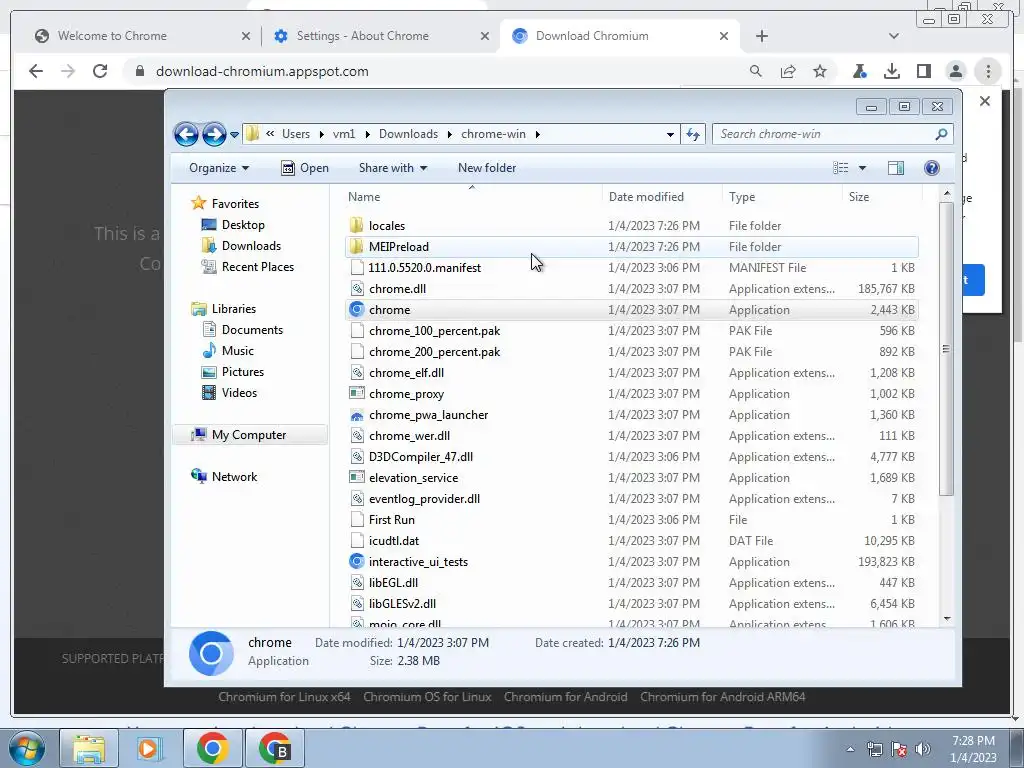1024x768 pixels.
Task: Select My Computer in navigation pane
Action: pyautogui.click(x=249, y=435)
